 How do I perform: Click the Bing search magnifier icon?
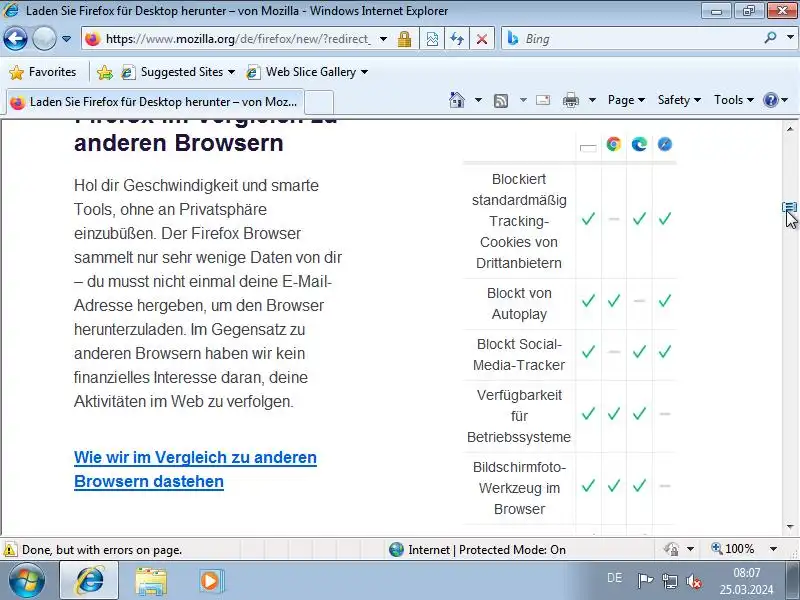click(770, 38)
